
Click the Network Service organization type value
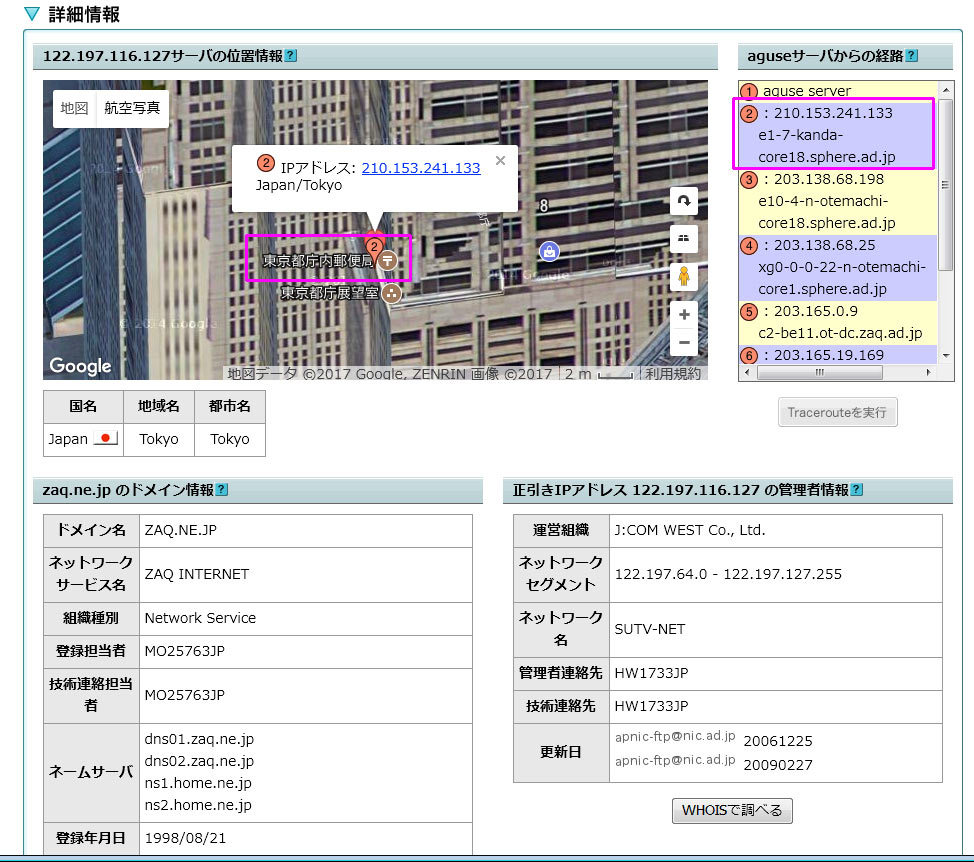click(200, 618)
